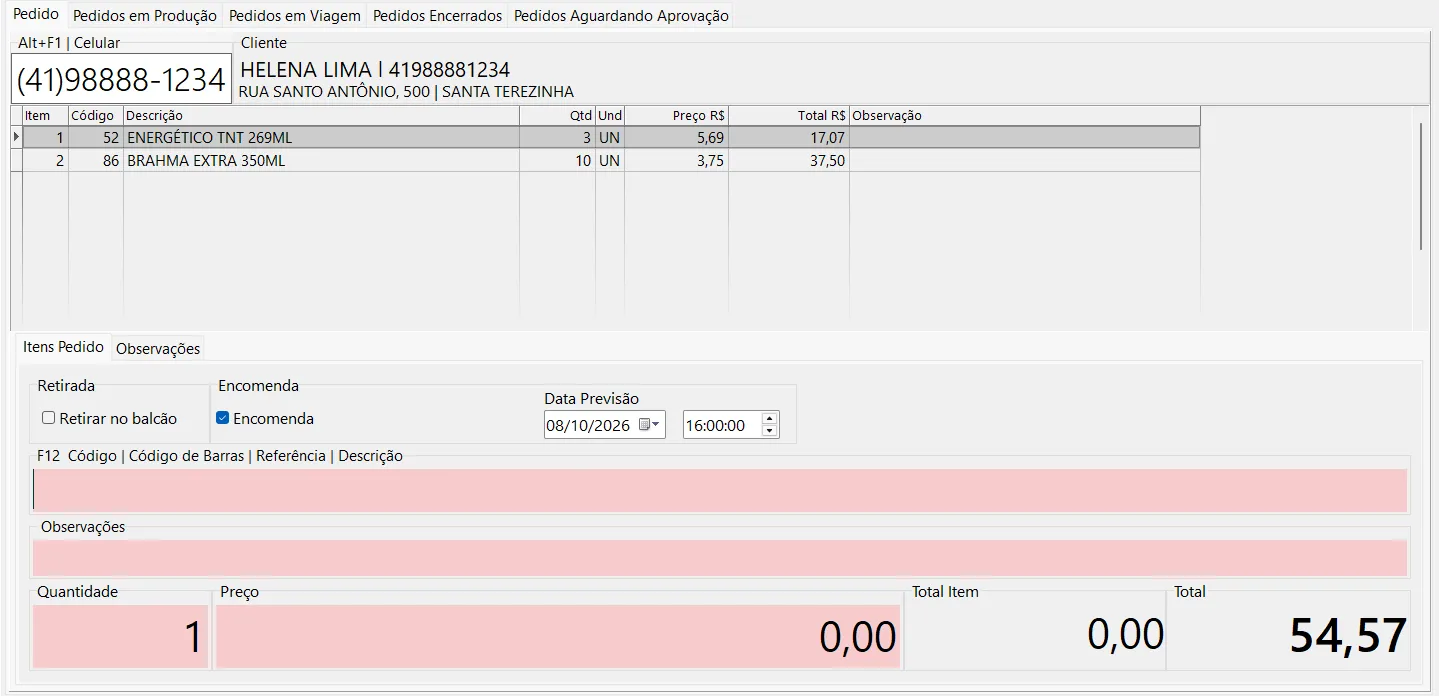1439x696 pixels.
Task: Go to Pedidos Encerrados tab
Action: (438, 16)
